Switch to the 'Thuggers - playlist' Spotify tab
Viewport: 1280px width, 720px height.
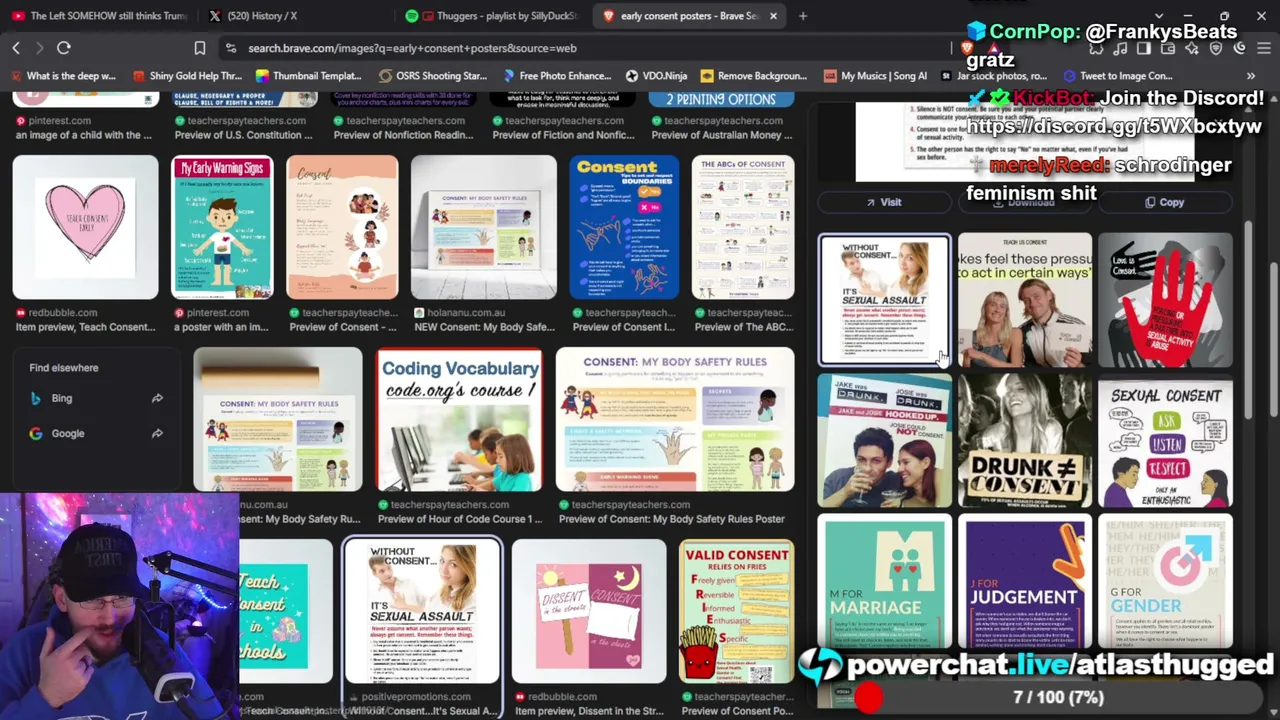[x=490, y=16]
